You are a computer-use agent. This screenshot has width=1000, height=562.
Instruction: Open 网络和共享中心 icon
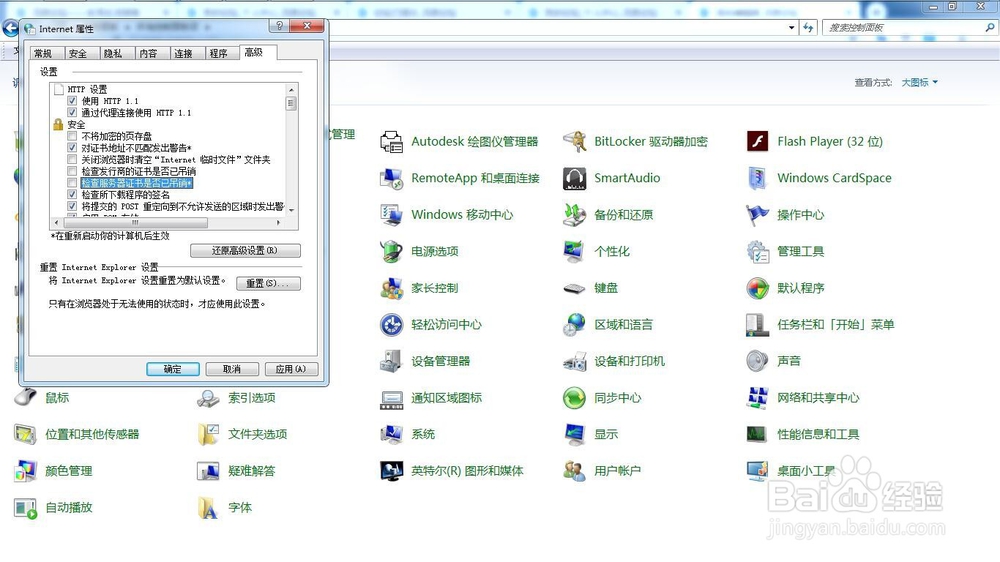tap(758, 398)
